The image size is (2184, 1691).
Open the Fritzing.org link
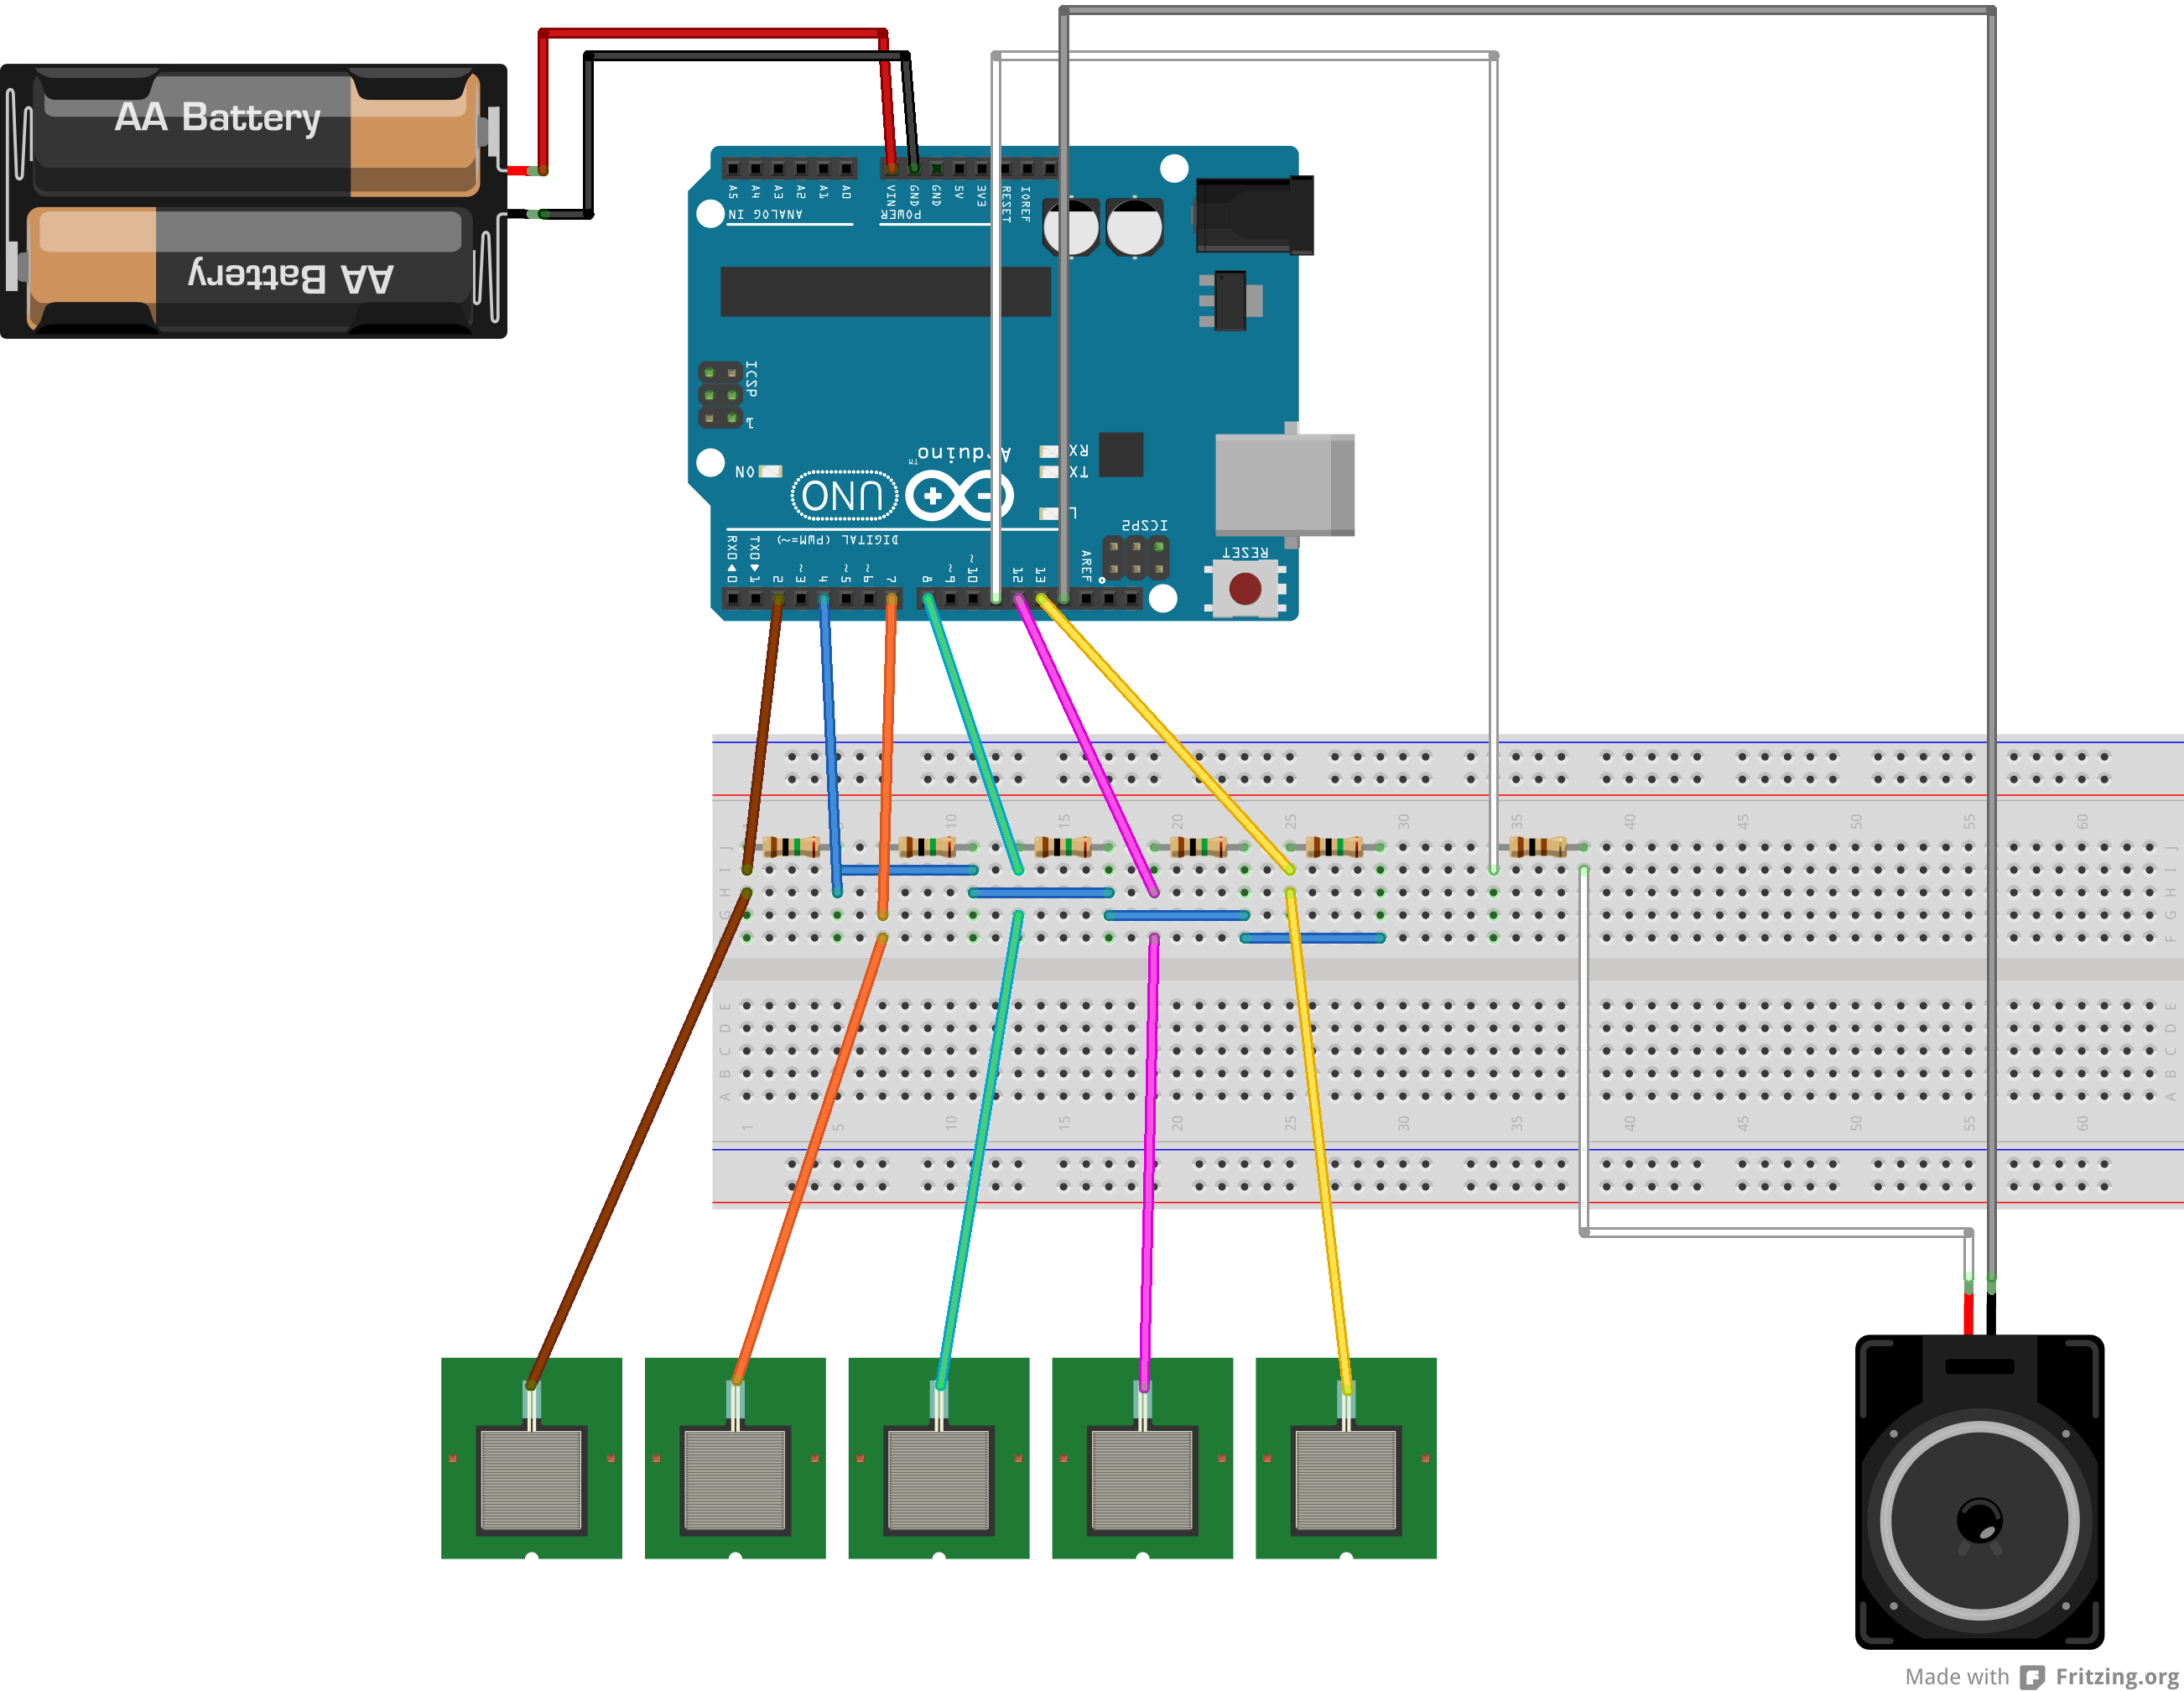click(x=2116, y=1676)
